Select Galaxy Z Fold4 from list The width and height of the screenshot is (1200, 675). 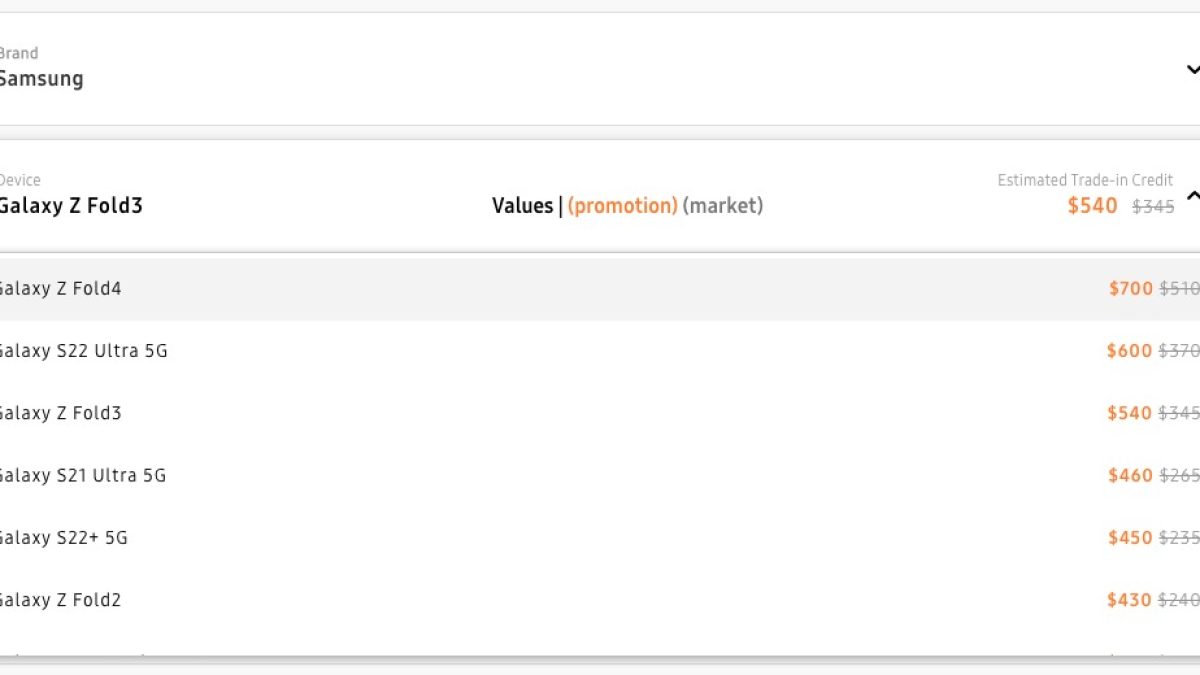(x=60, y=289)
